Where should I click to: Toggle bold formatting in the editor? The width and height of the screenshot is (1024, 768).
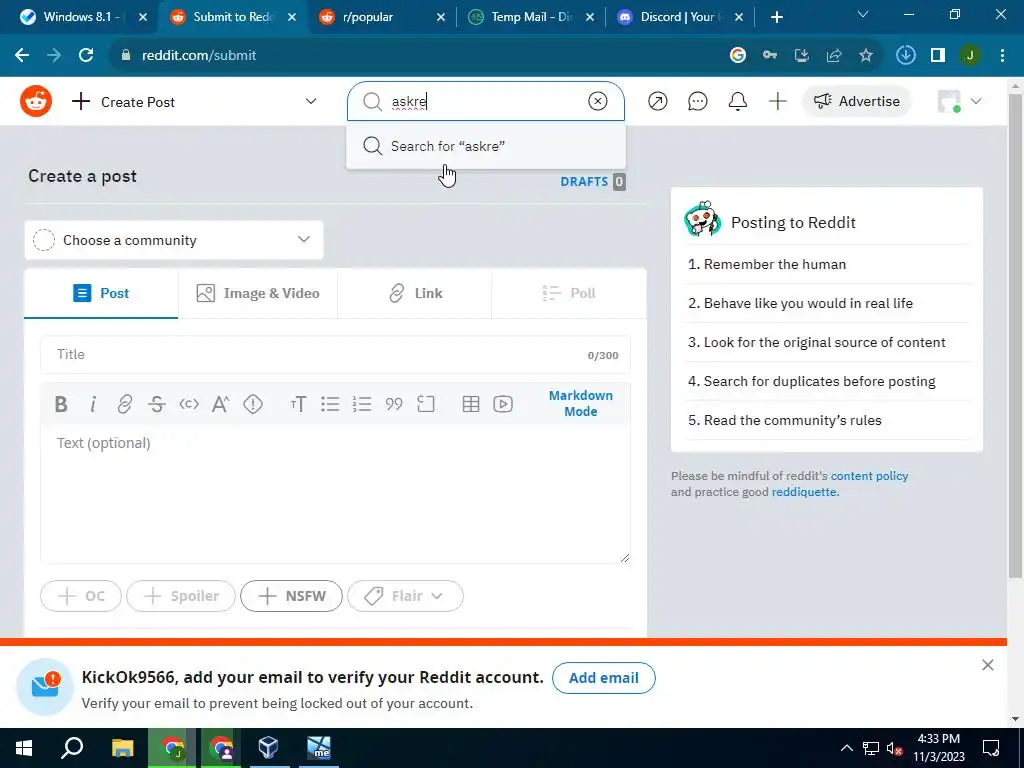(x=61, y=404)
